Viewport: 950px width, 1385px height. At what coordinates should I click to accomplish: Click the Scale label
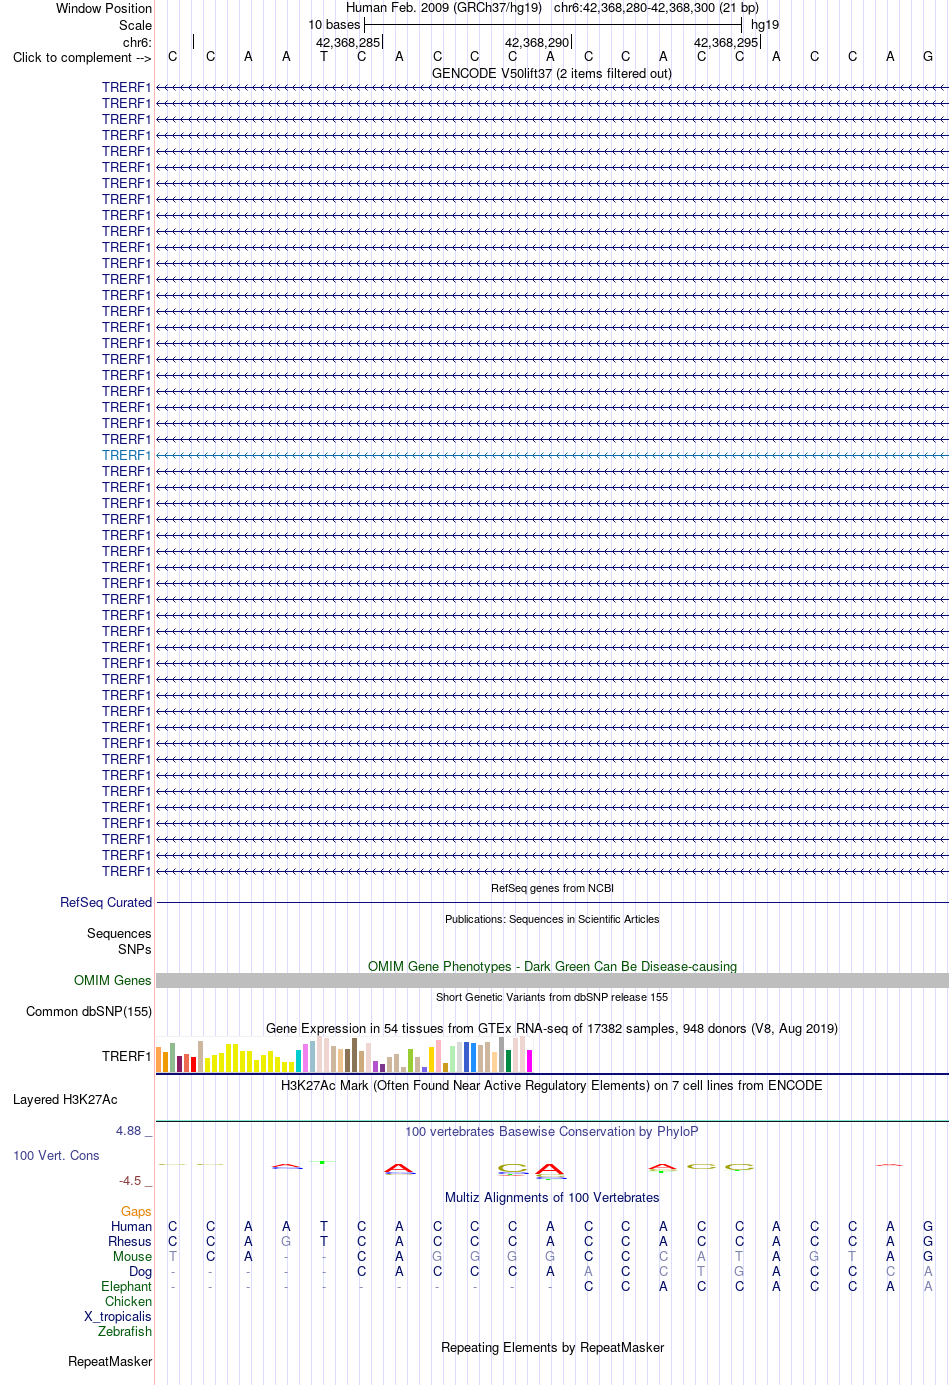point(135,25)
